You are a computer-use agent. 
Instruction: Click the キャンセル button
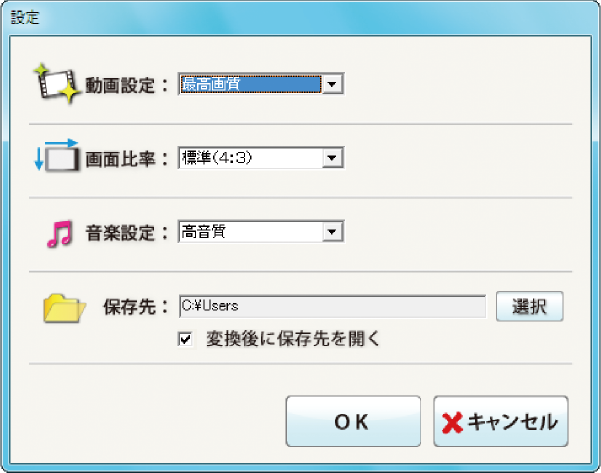coord(501,421)
